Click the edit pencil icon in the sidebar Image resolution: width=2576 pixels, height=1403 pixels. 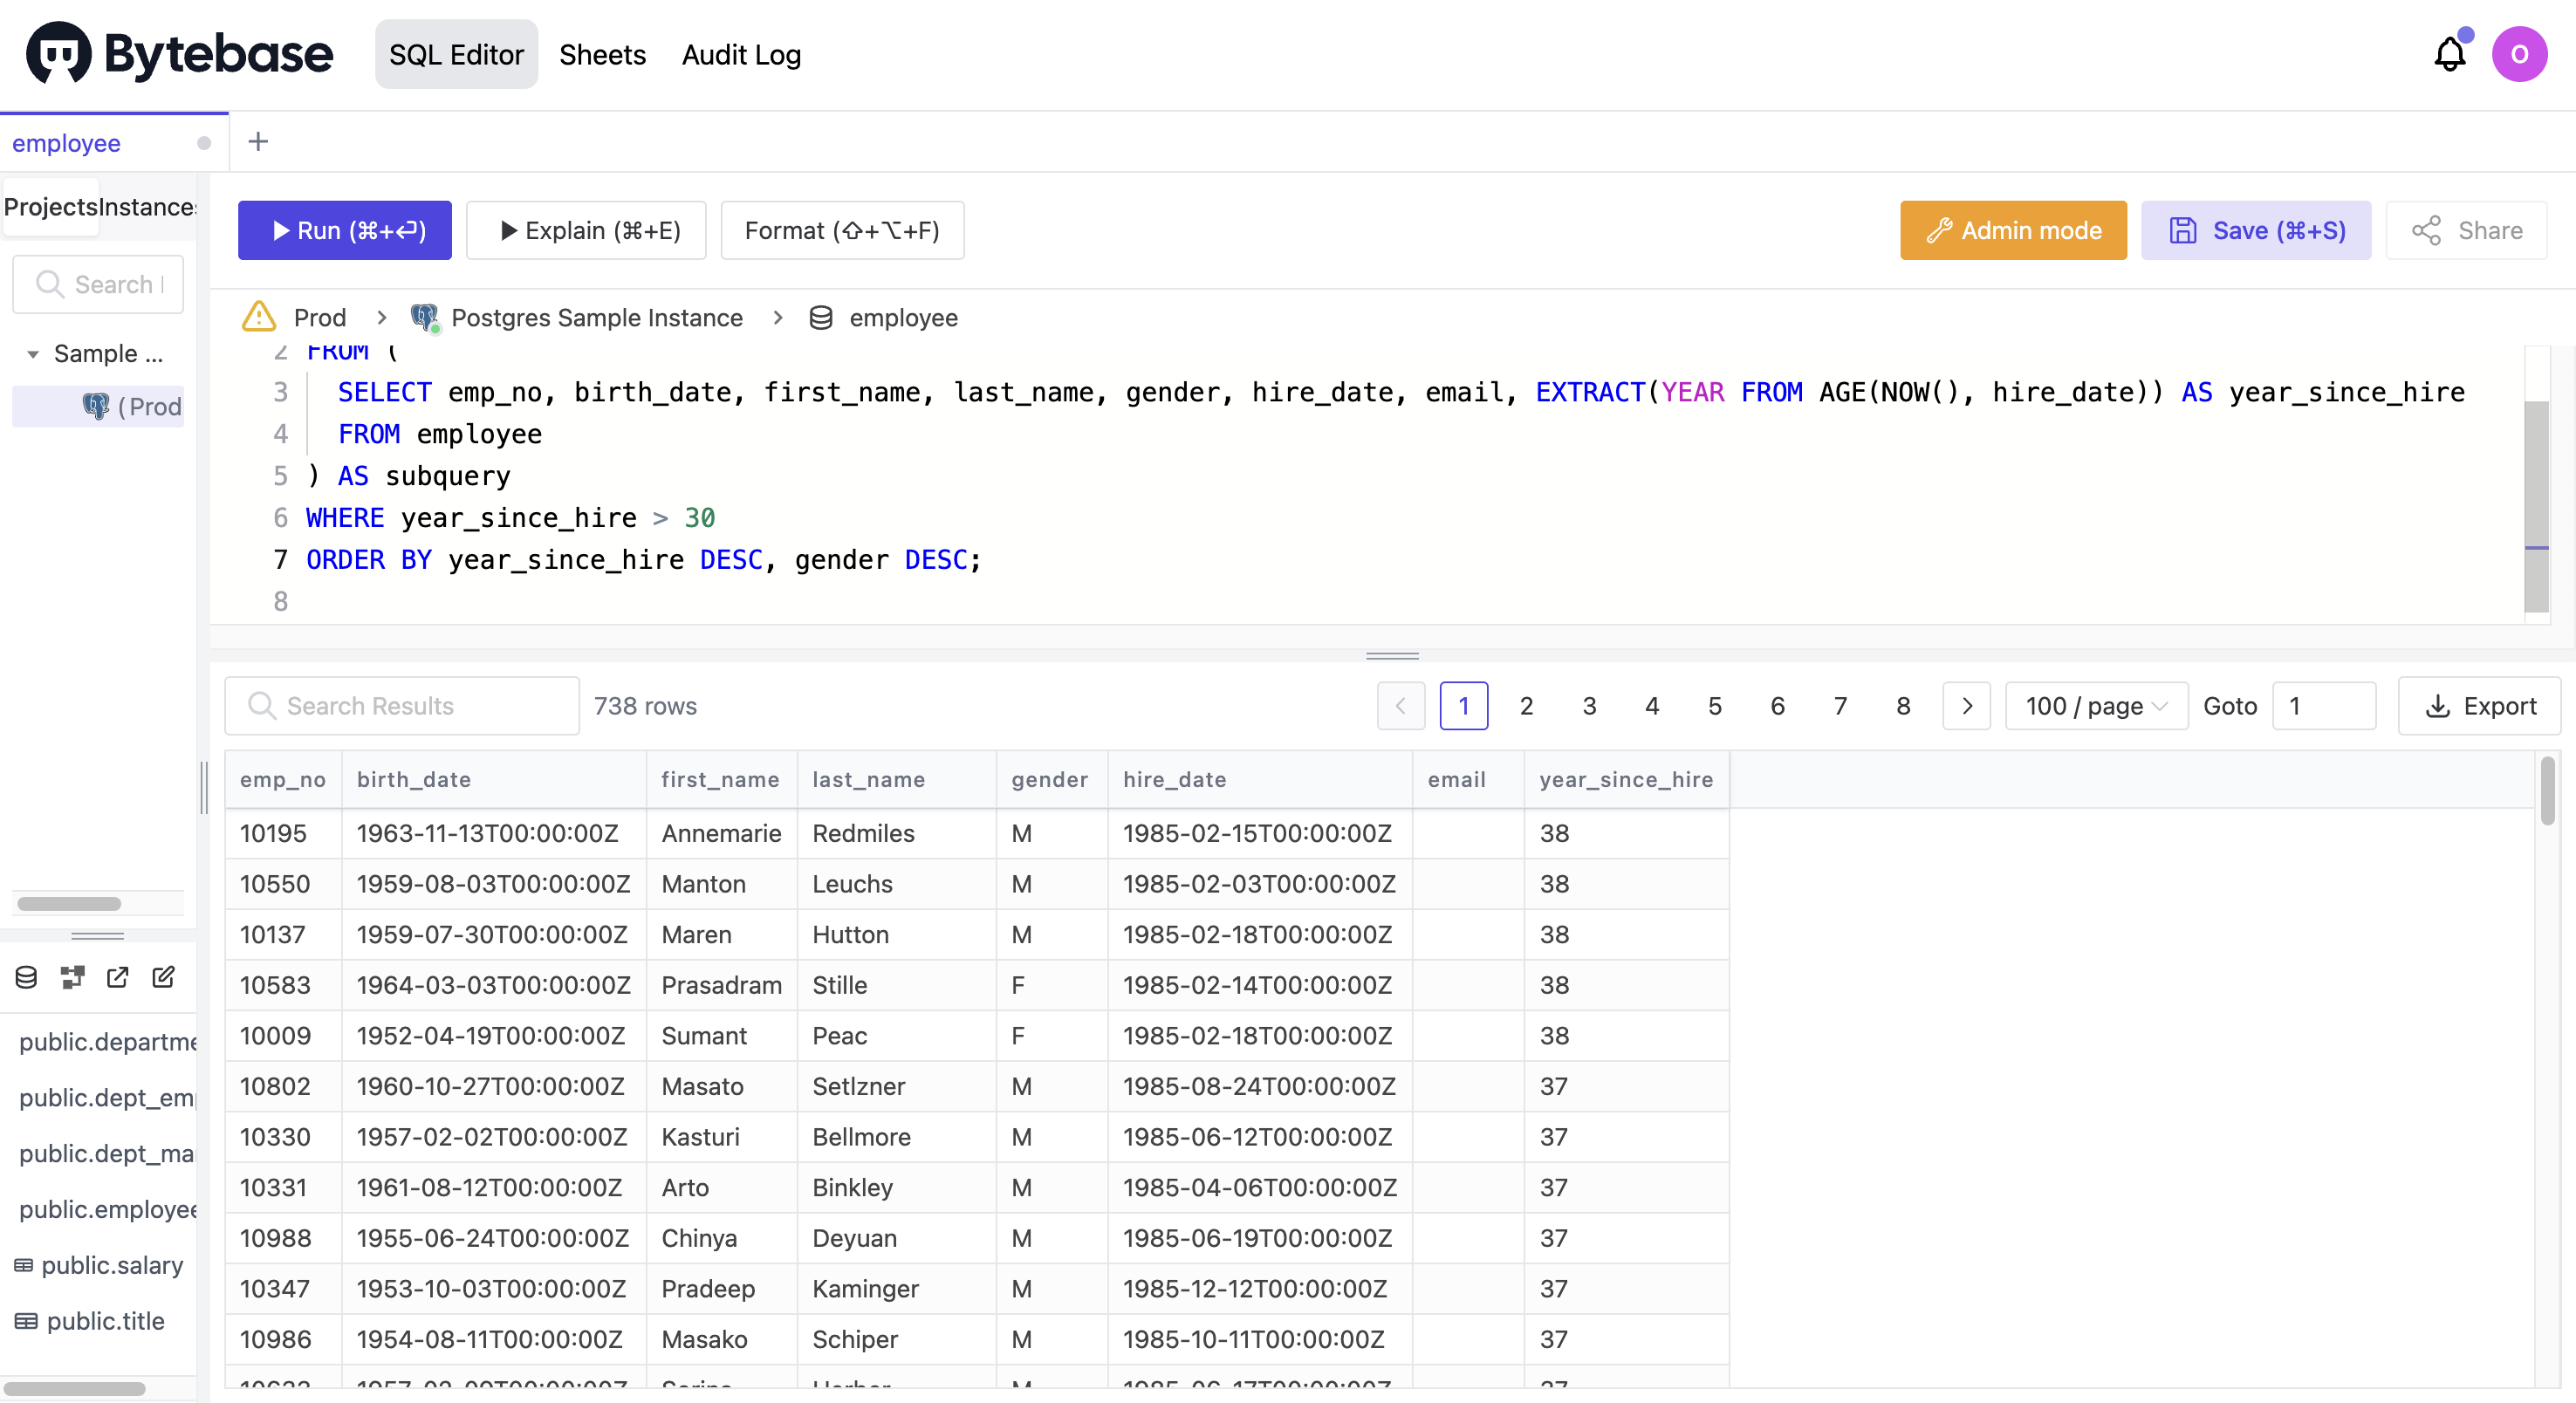163,977
